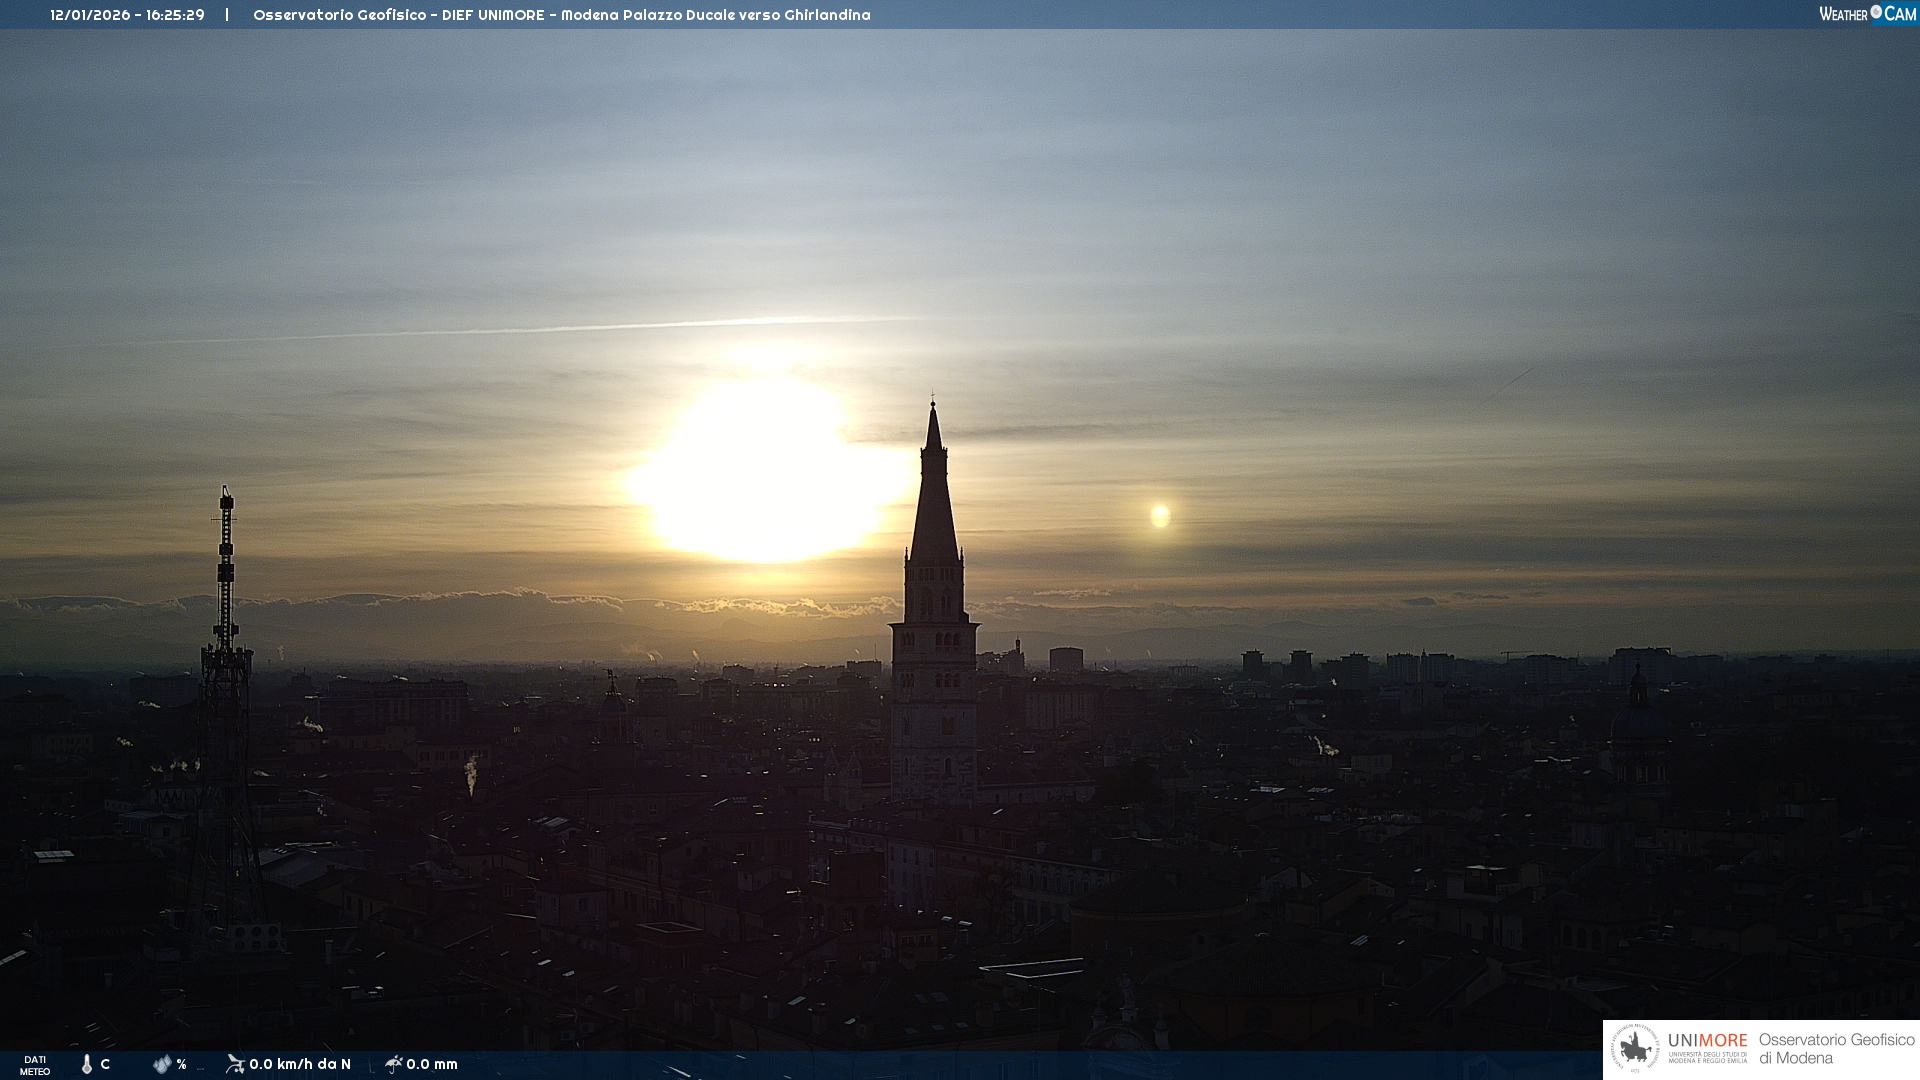Click the Osservatorio Geofisico di Modena text
Screen dimensions: 1920x1080
point(1836,1048)
